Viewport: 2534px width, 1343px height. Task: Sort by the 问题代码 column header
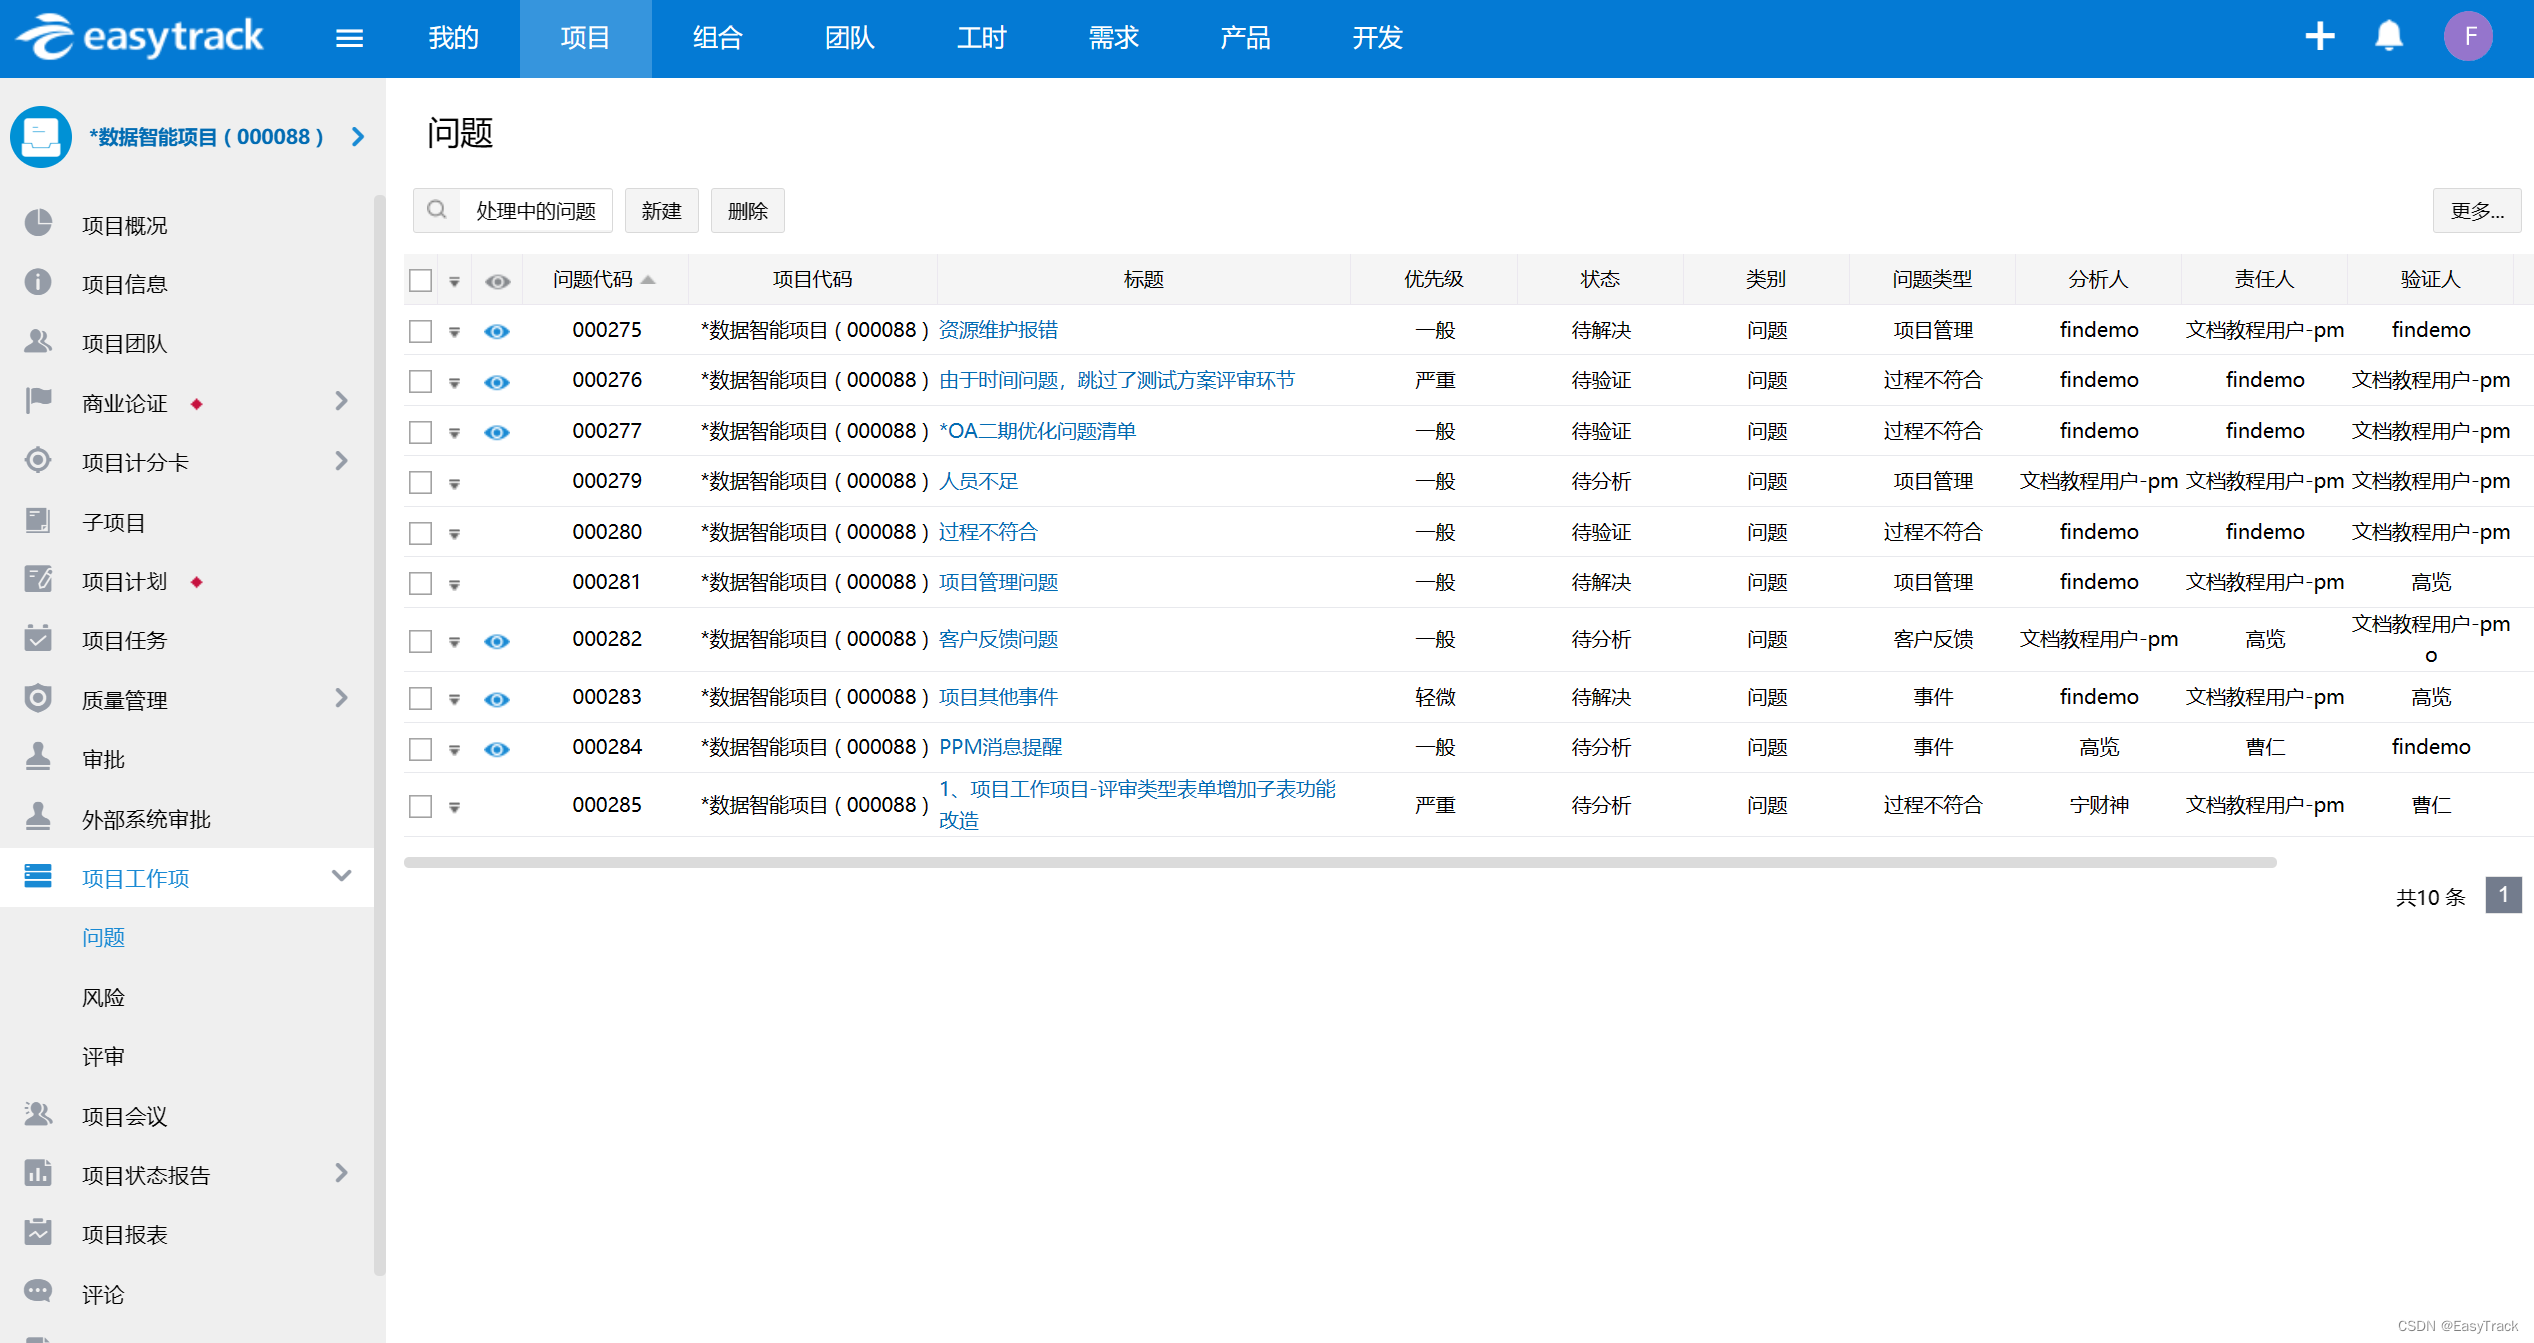[x=603, y=279]
